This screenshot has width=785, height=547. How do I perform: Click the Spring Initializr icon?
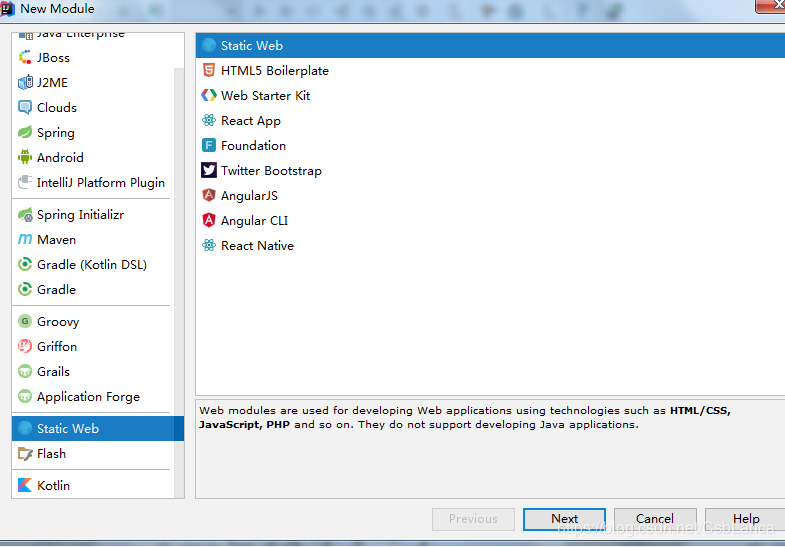[x=25, y=215]
